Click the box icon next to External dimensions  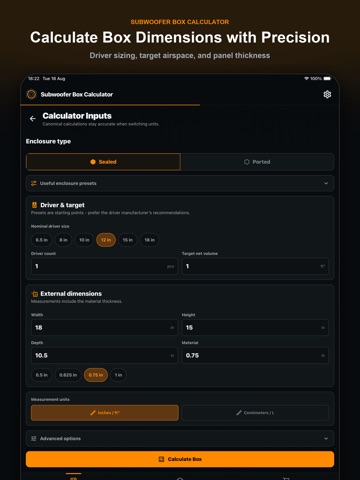click(35, 294)
